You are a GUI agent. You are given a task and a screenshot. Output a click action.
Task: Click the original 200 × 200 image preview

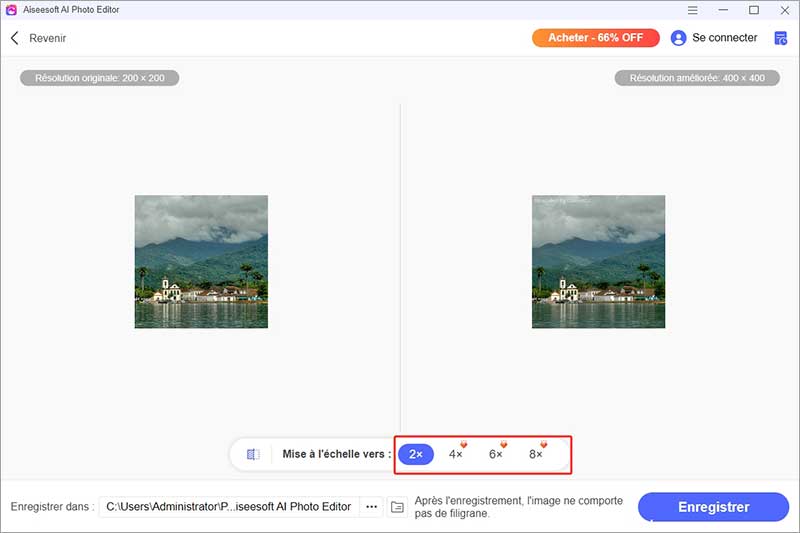point(201,262)
